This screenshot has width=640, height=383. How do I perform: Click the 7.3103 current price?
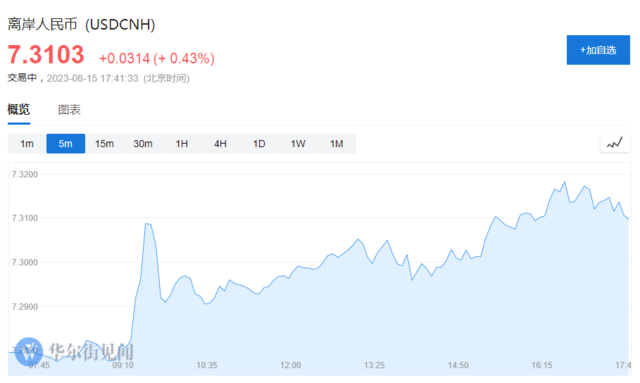(46, 55)
